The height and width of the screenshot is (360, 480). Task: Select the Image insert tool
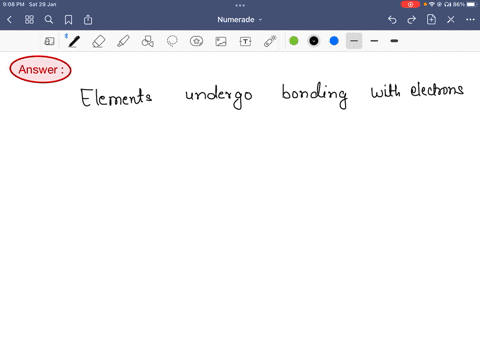coord(221,41)
